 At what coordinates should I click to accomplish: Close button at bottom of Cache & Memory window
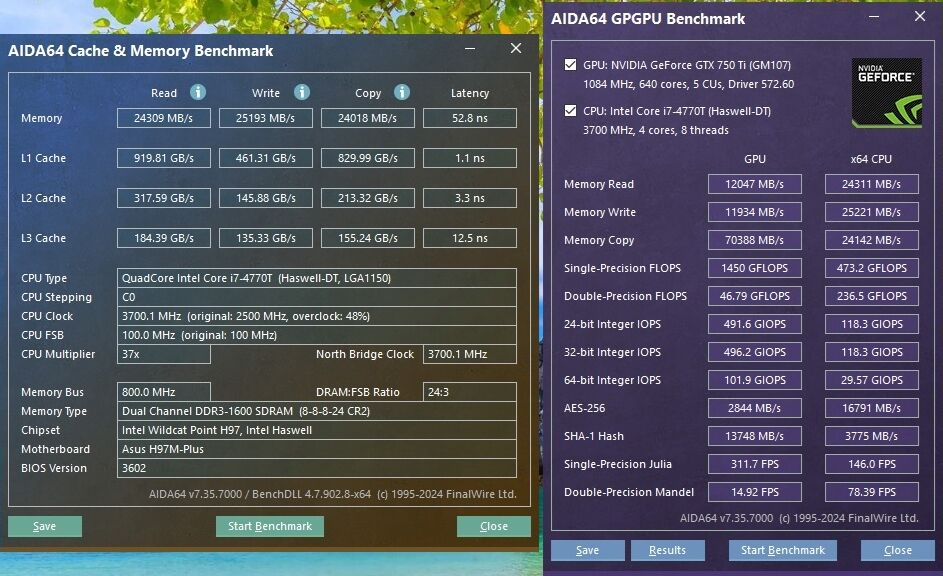[494, 526]
